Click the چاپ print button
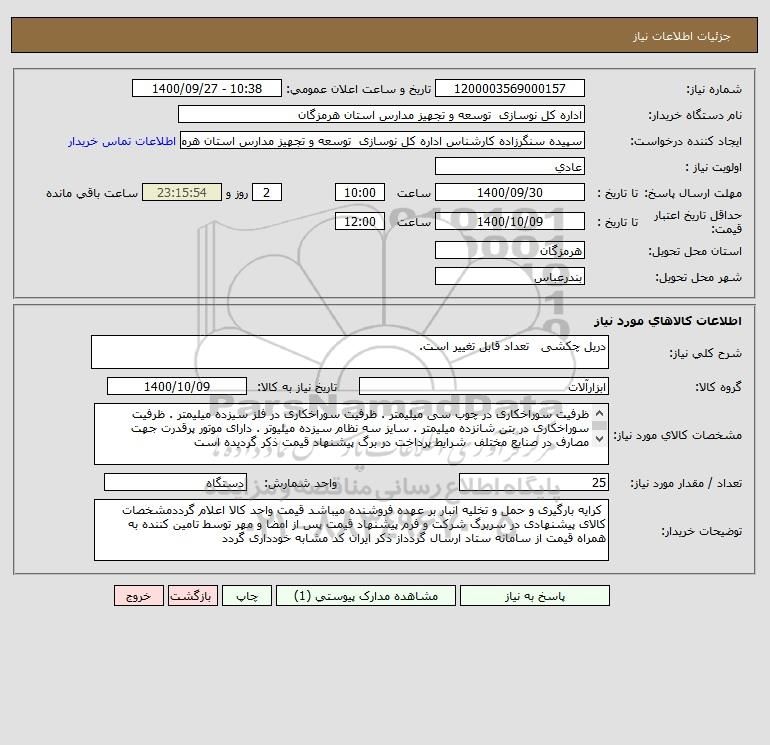This screenshot has height=745, width=770. pyautogui.click(x=247, y=596)
